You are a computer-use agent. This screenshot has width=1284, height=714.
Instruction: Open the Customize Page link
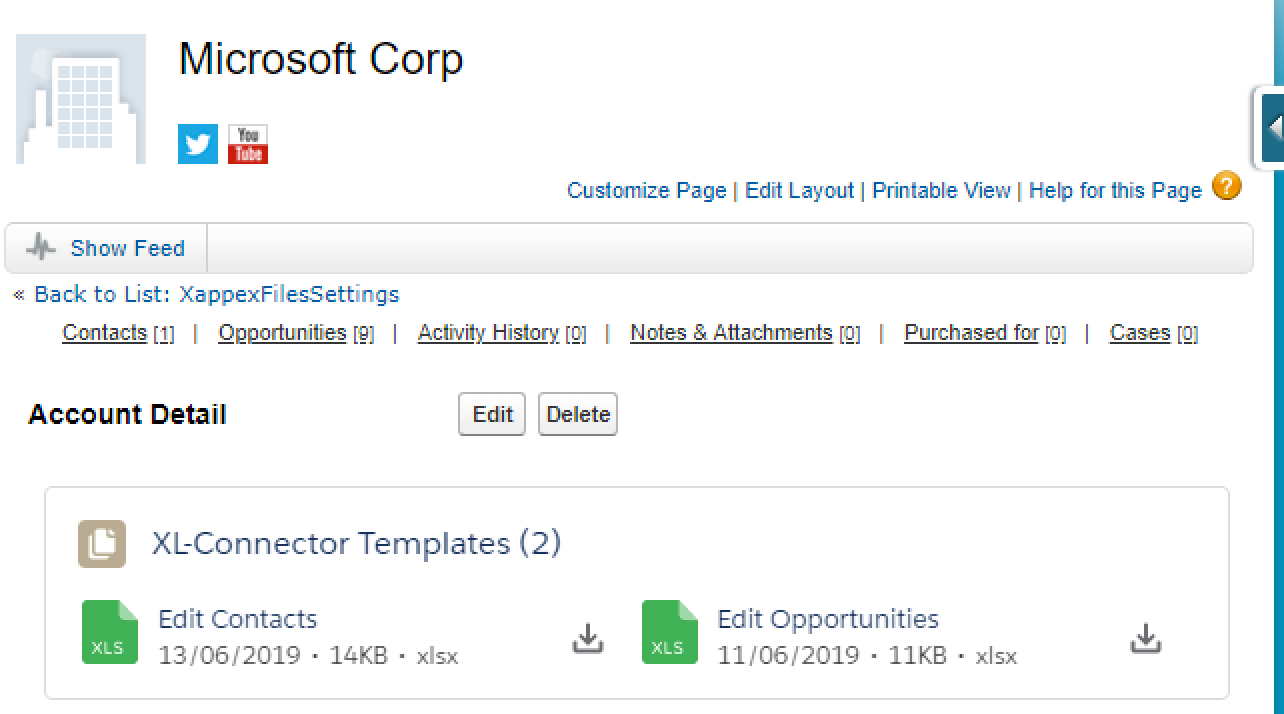click(647, 191)
